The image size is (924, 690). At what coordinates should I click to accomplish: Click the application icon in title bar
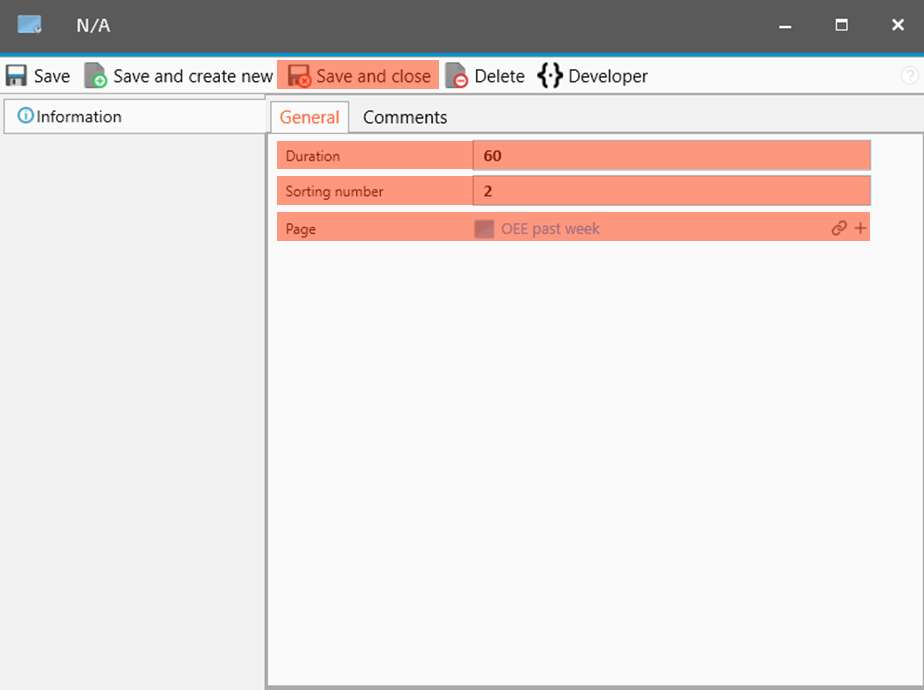[29, 25]
